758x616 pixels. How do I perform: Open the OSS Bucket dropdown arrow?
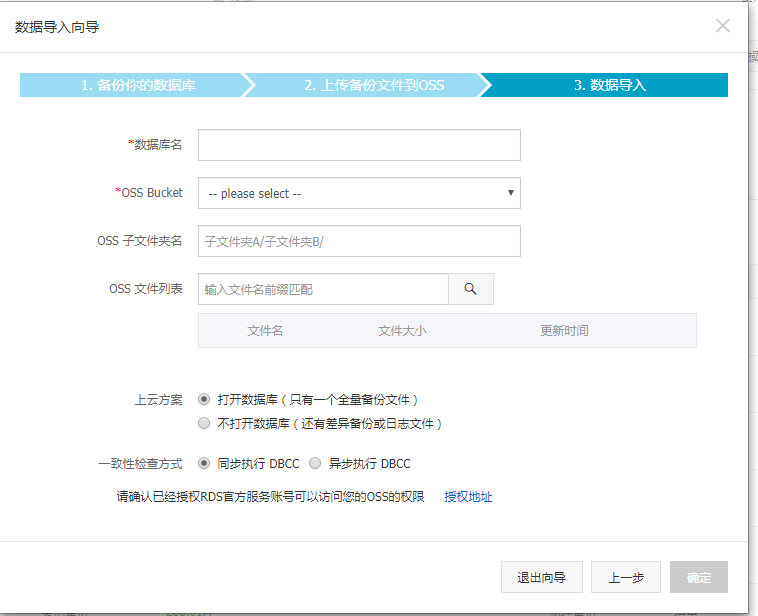pos(510,193)
